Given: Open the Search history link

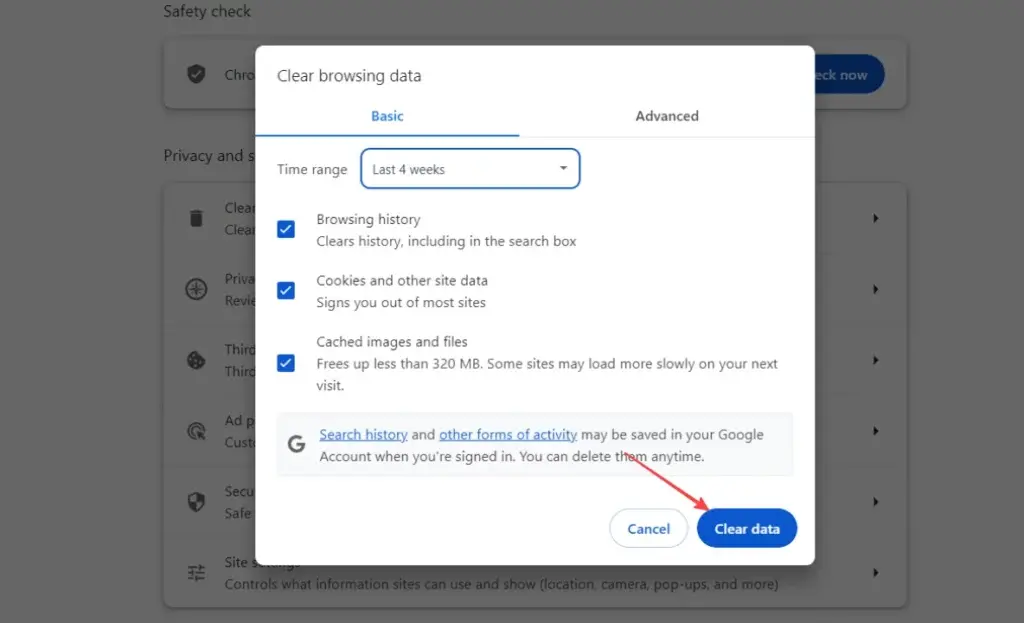Looking at the screenshot, I should point(363,435).
